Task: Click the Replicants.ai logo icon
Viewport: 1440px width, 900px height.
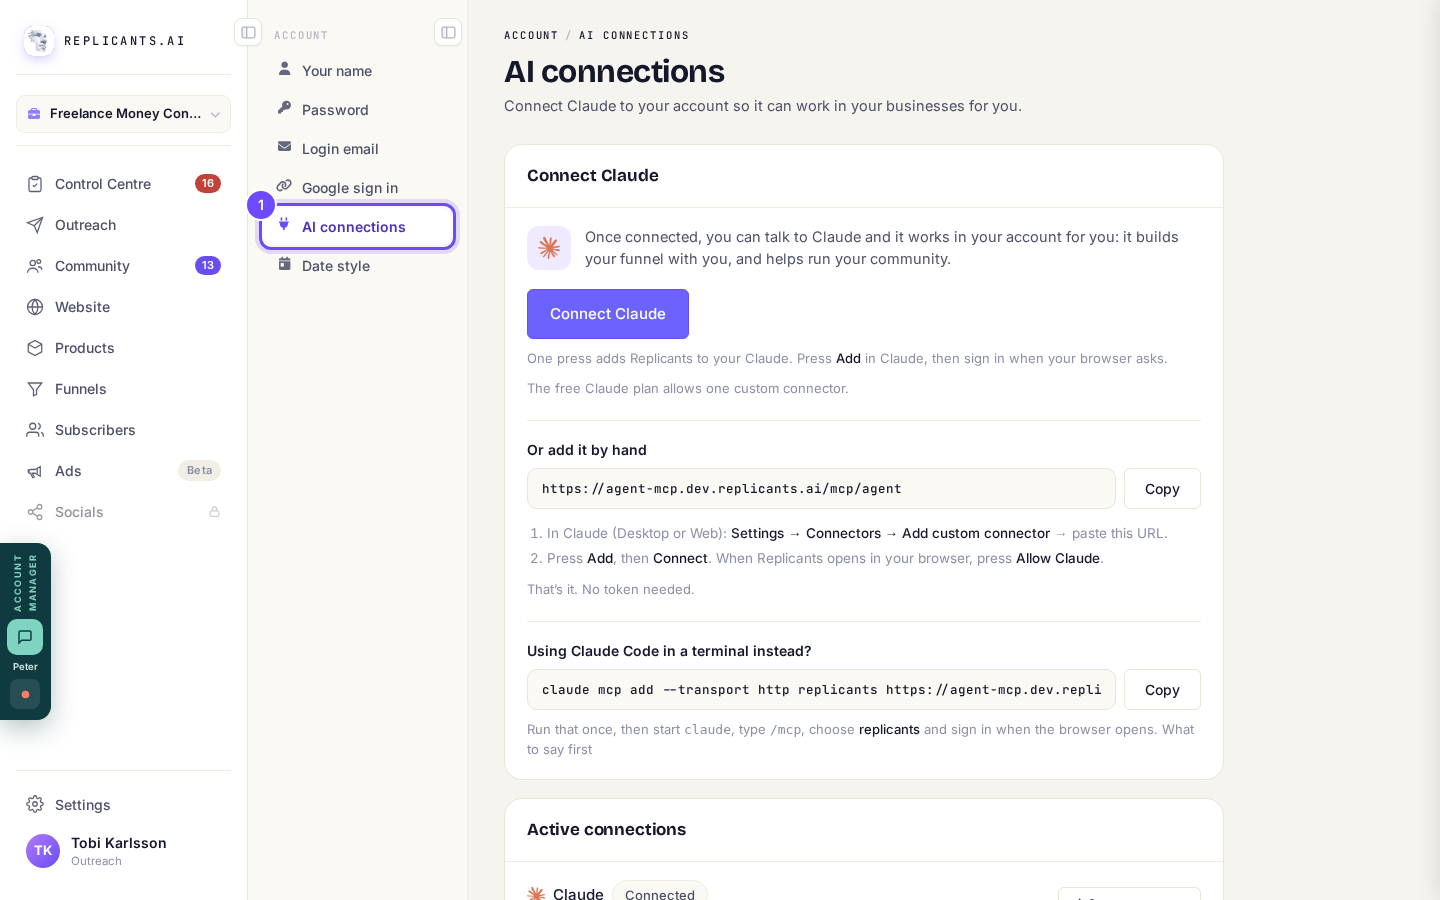Action: point(39,41)
